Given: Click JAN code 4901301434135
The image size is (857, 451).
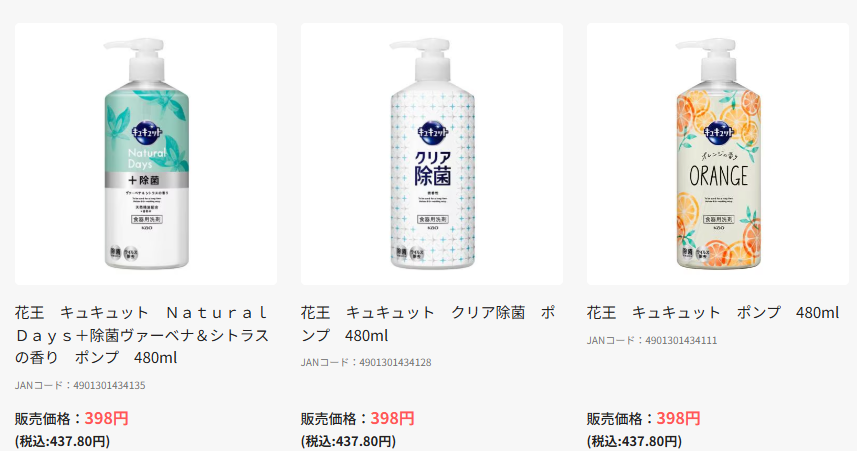Looking at the screenshot, I should coord(80,385).
